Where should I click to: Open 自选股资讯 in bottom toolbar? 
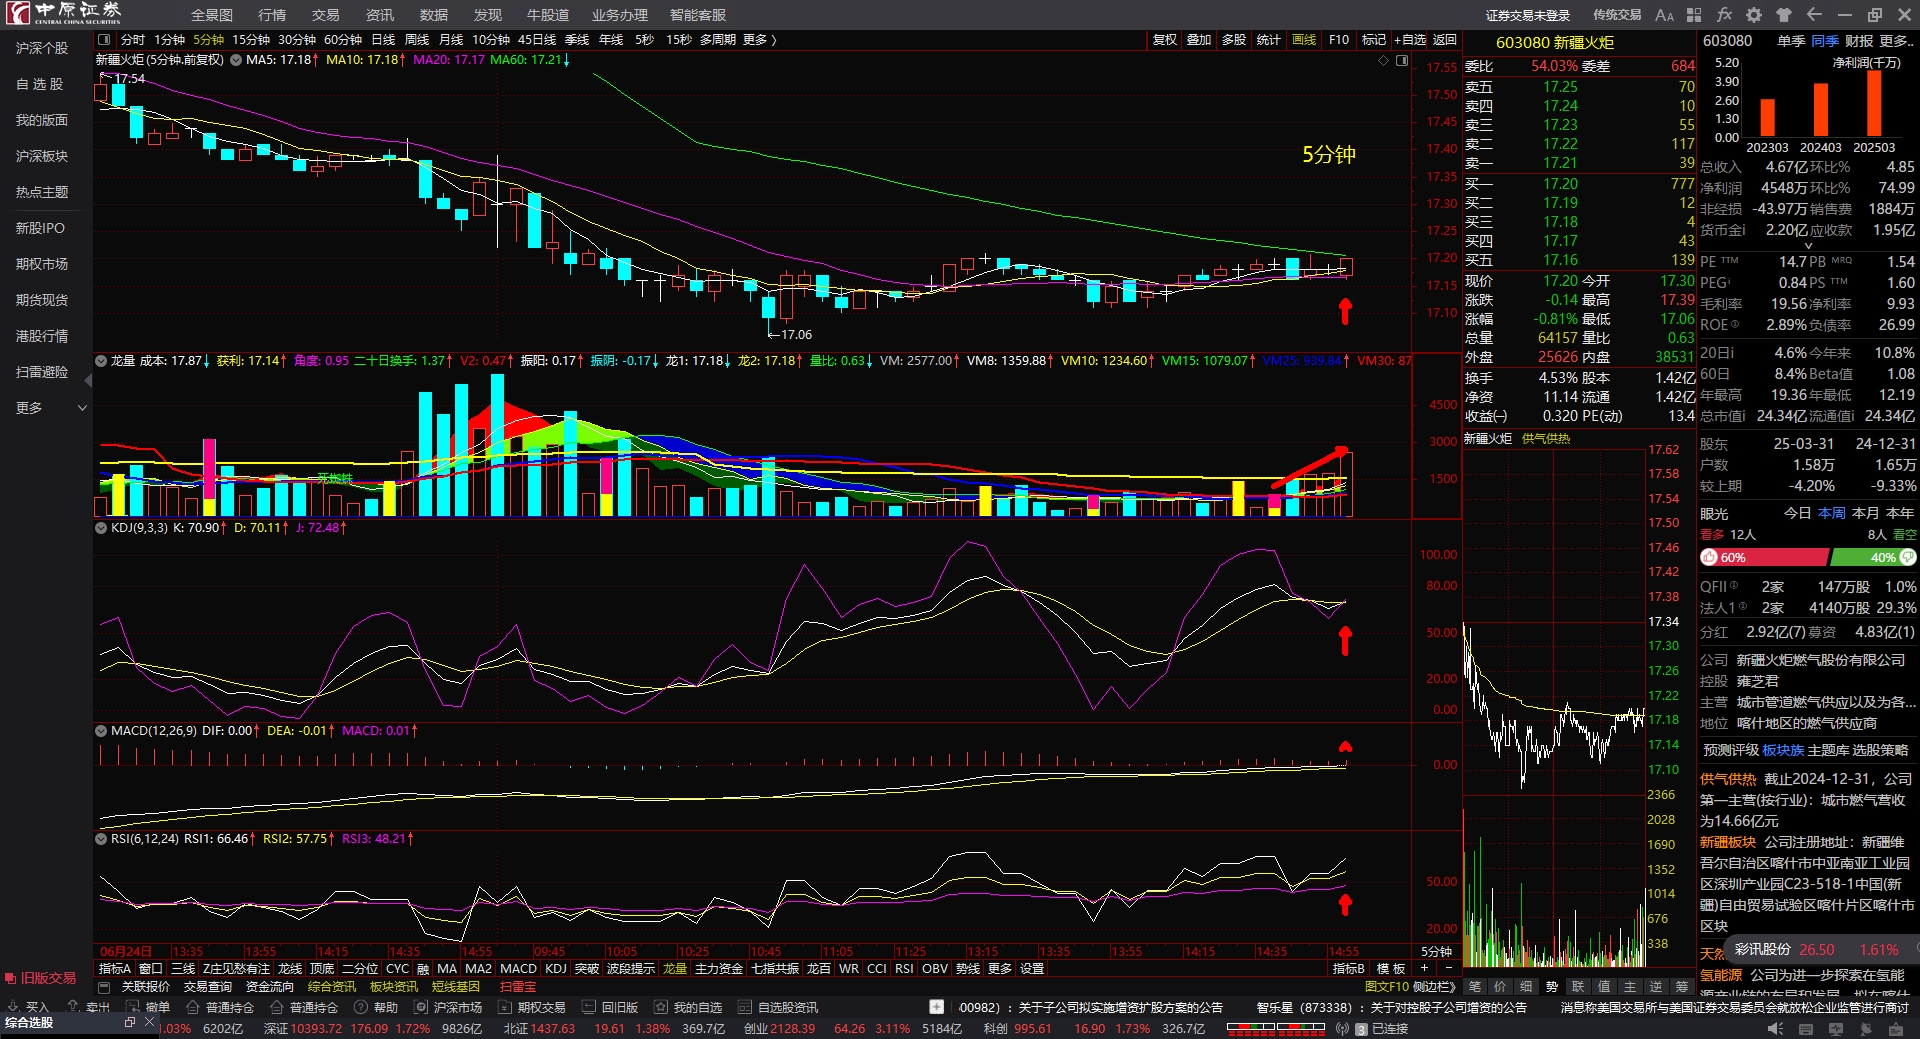(x=779, y=1007)
